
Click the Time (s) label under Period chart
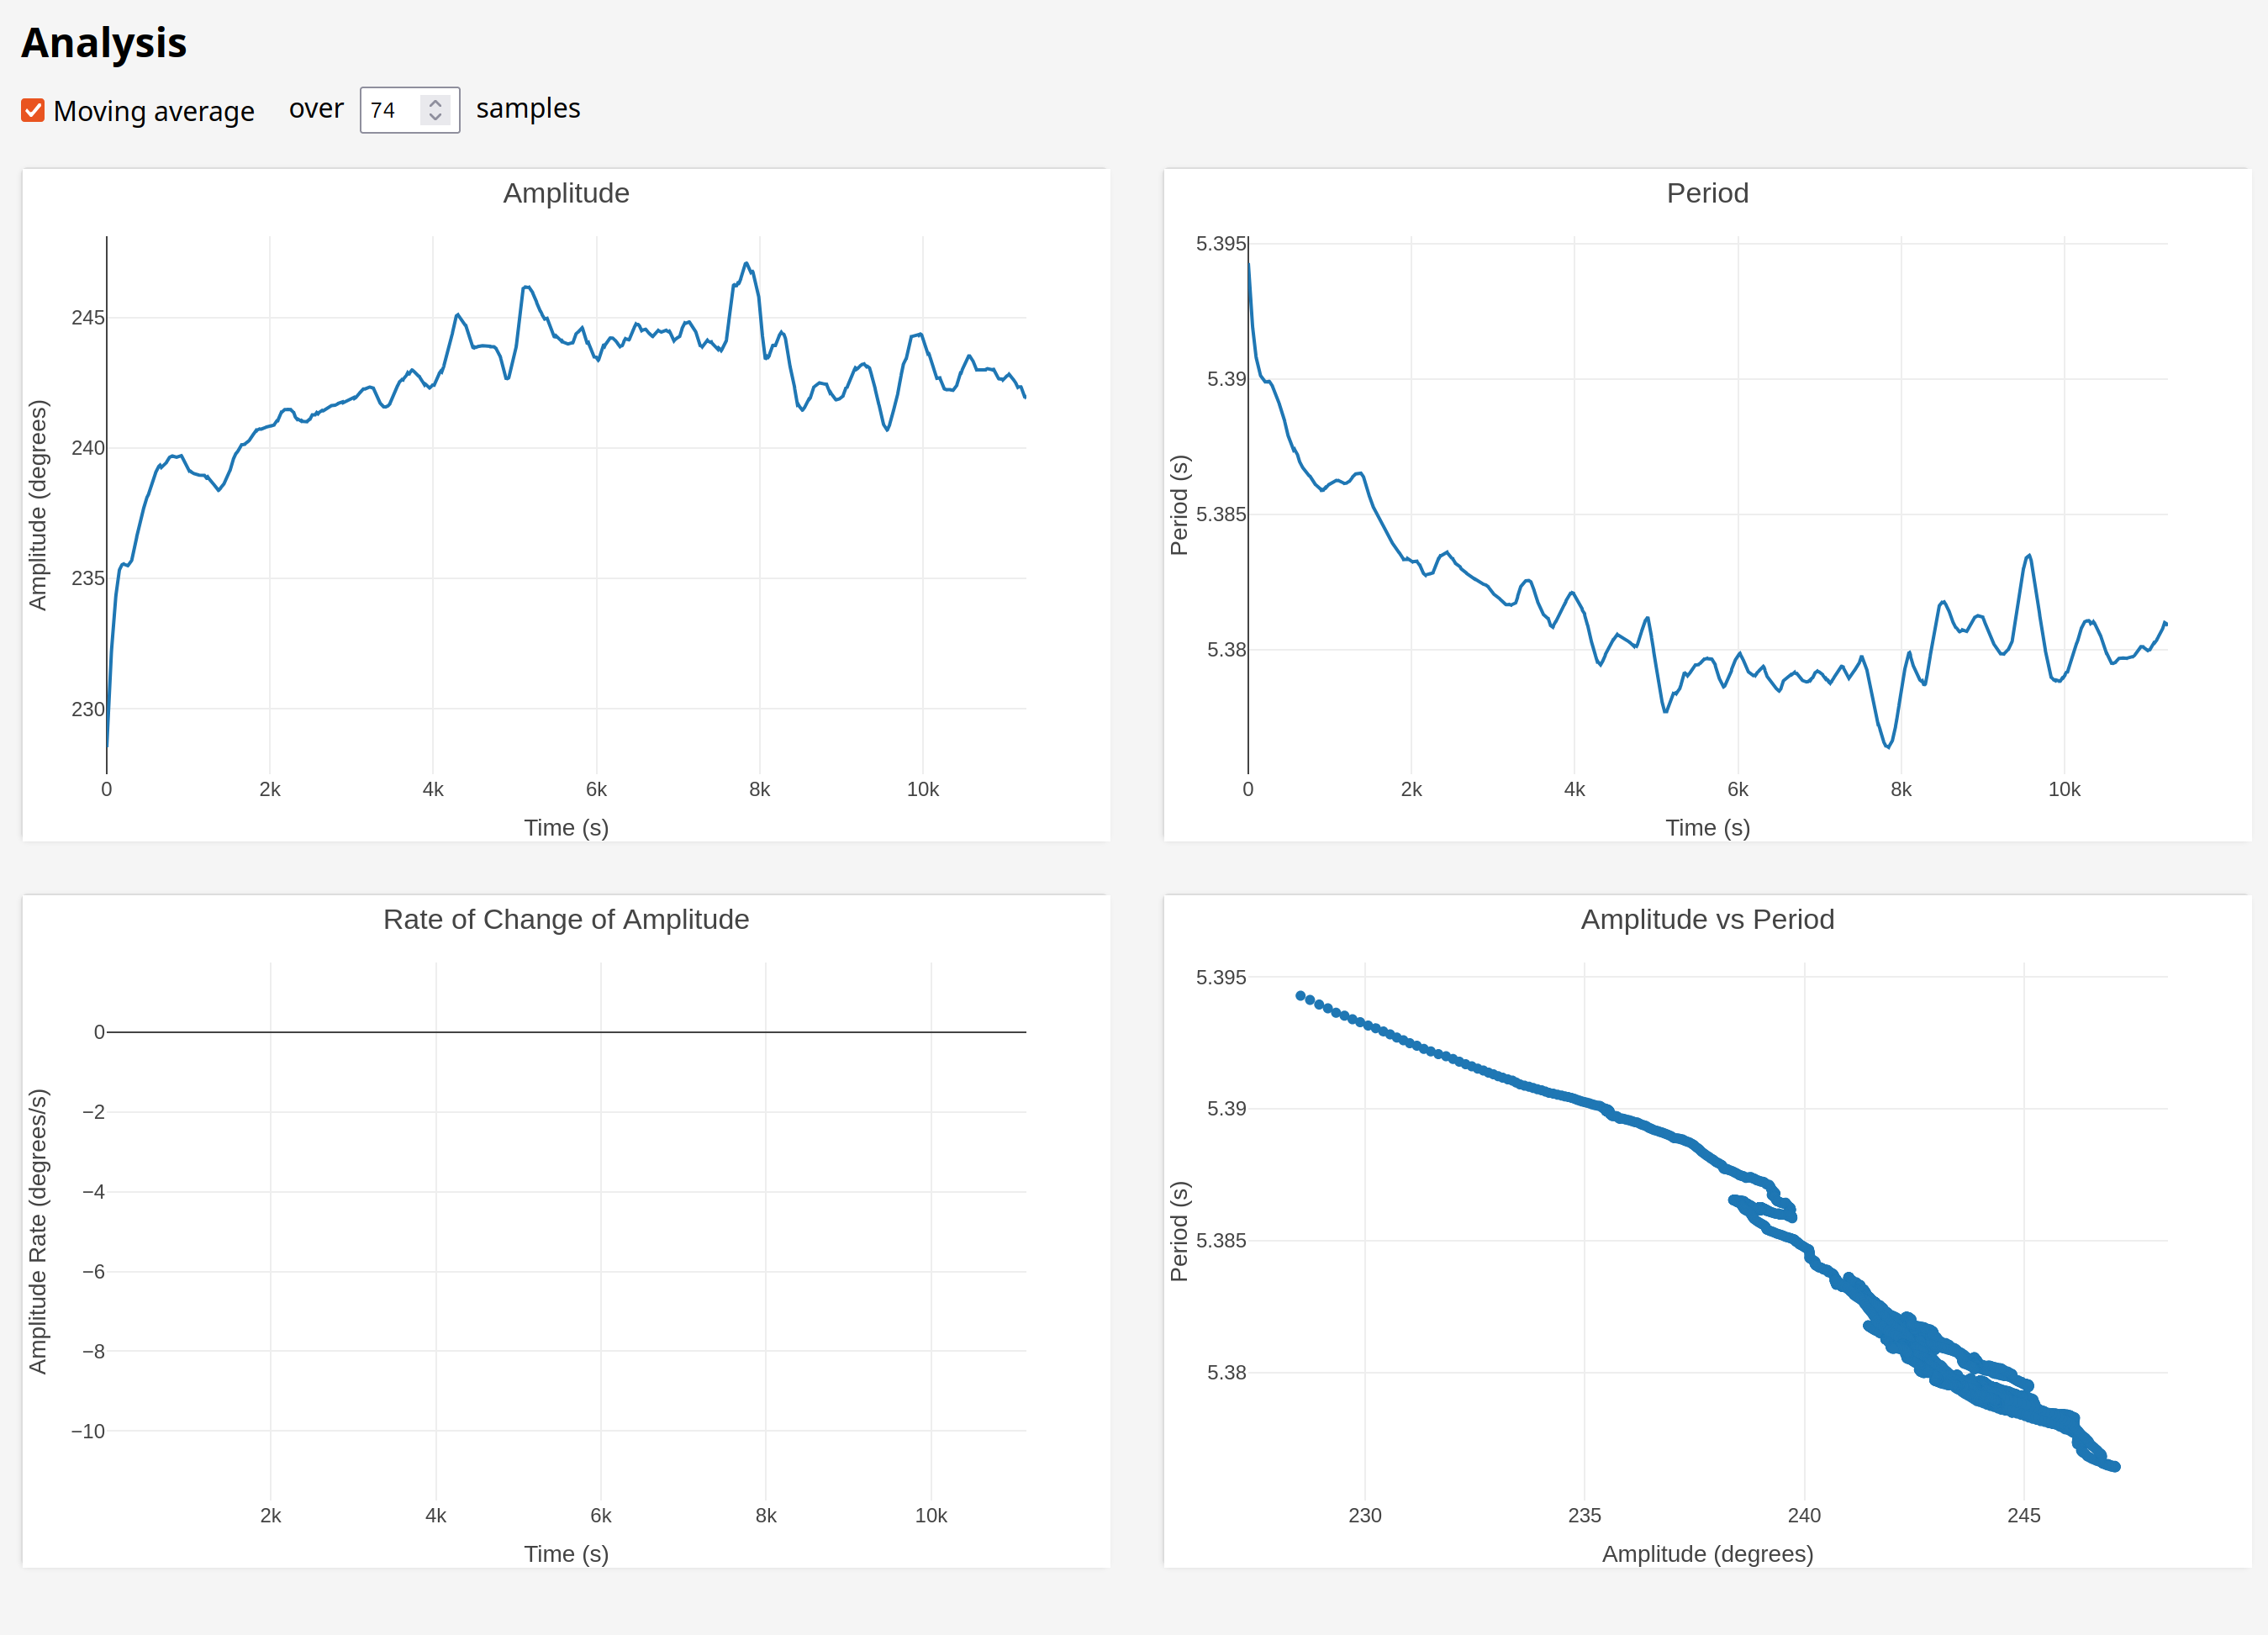1707,827
